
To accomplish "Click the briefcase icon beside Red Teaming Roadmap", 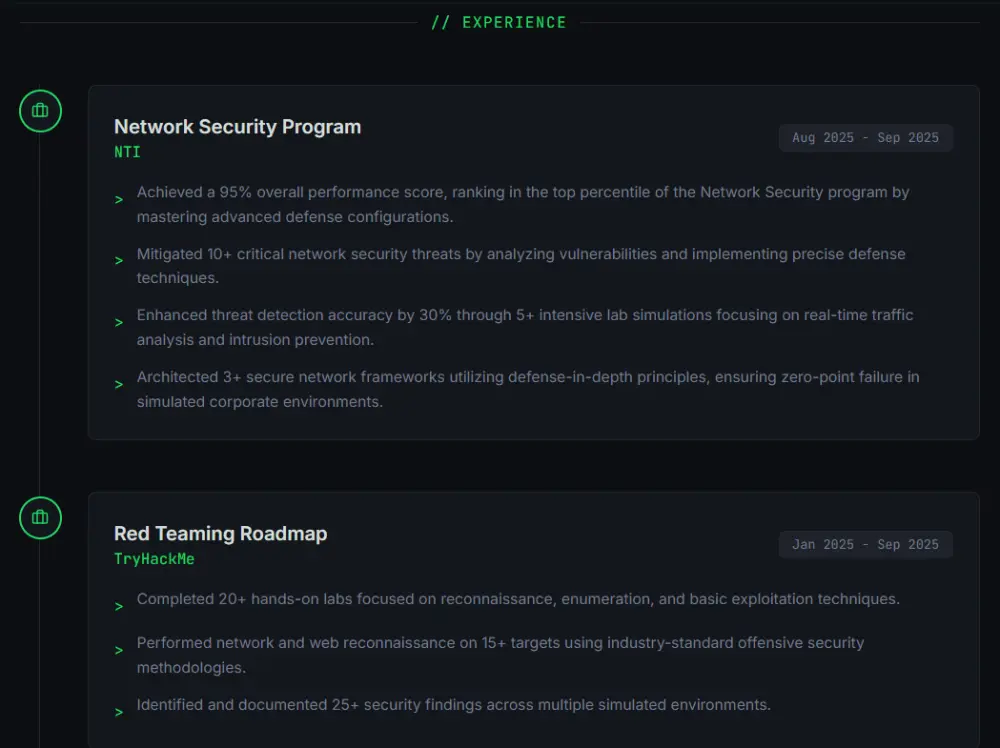I will (x=40, y=518).
